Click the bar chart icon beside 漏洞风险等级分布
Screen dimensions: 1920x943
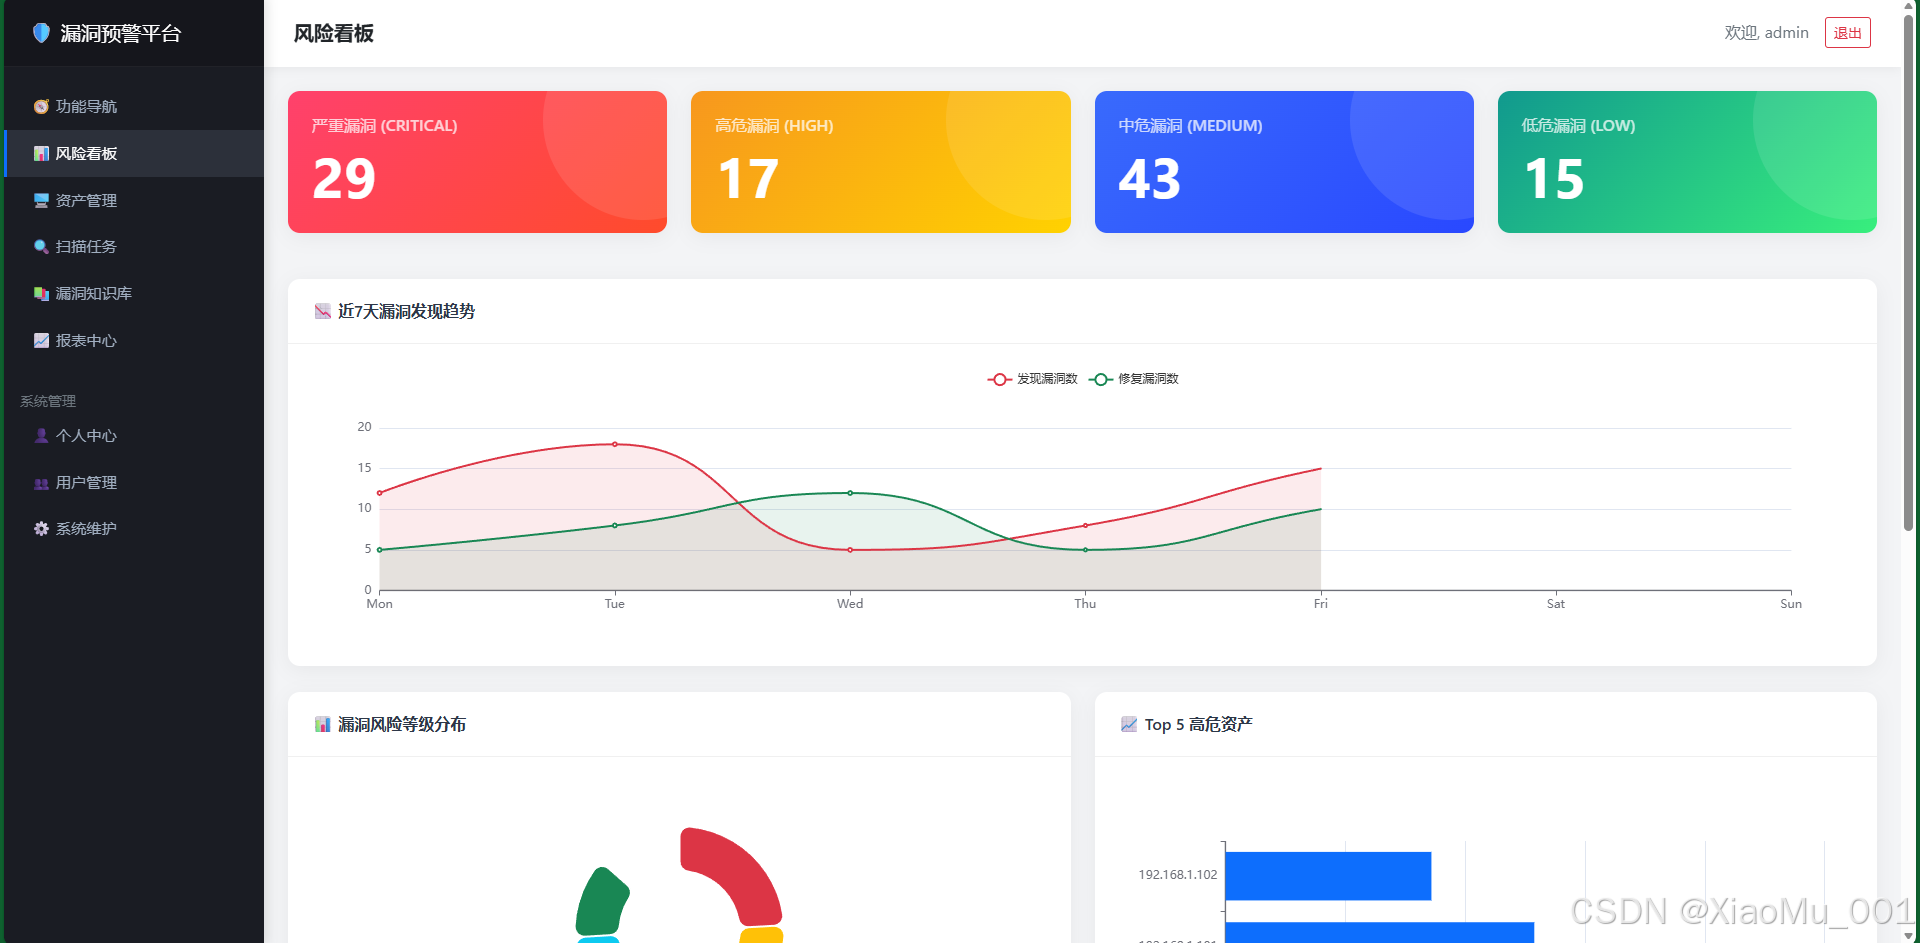322,724
